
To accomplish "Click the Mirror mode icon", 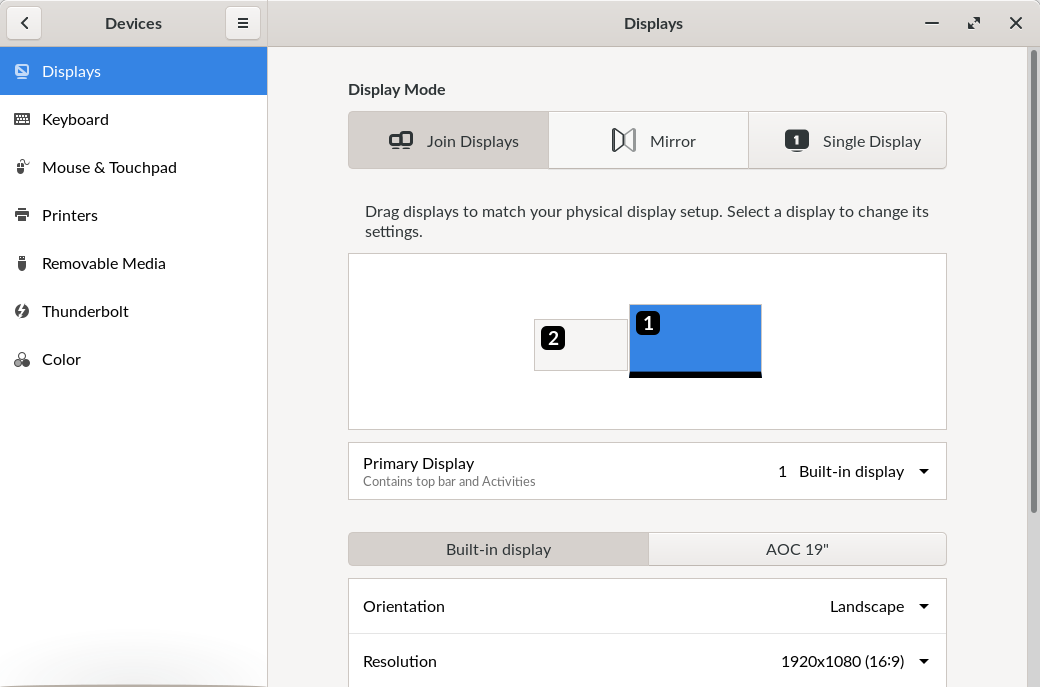I will click(x=623, y=141).
